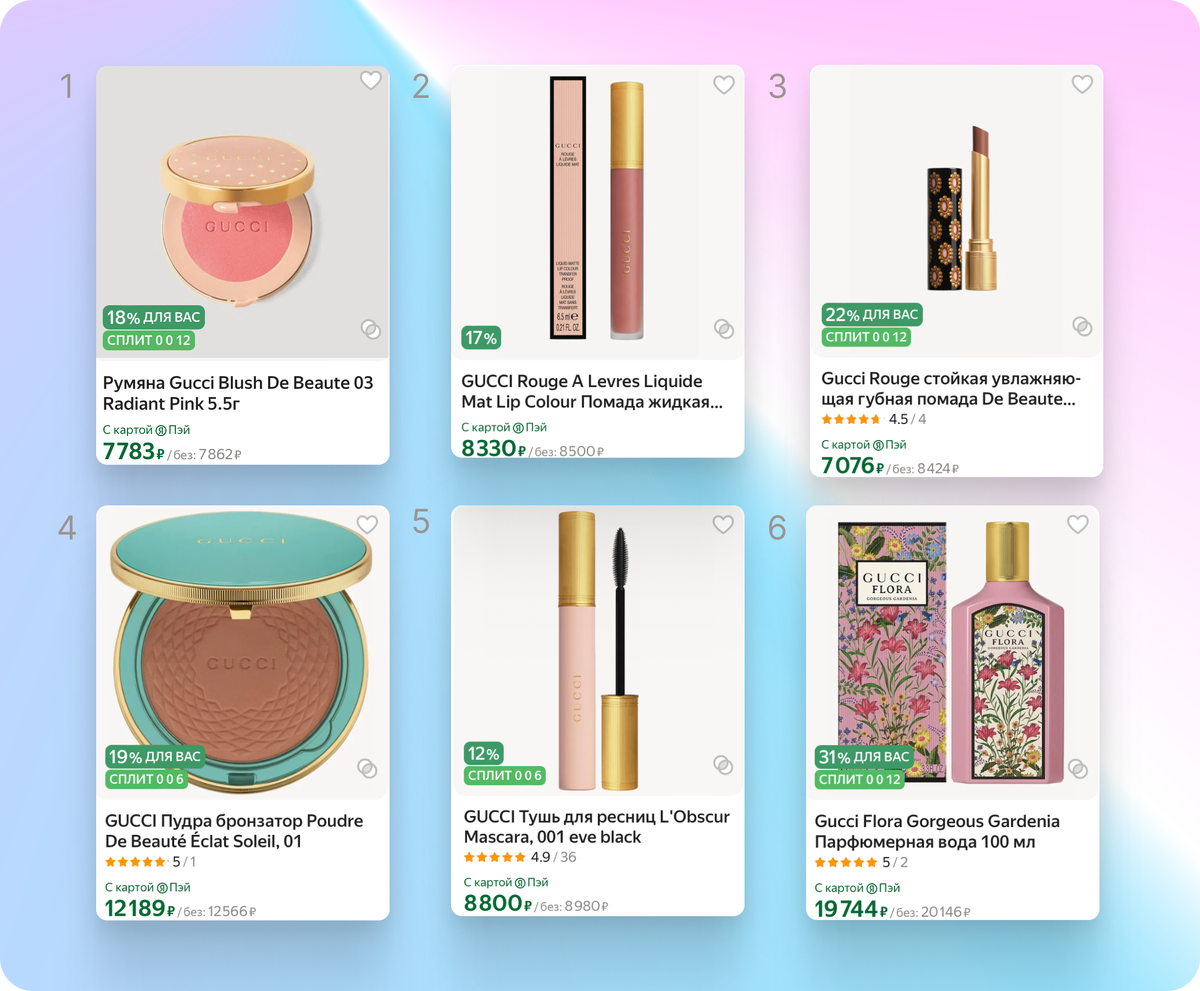Viewport: 1200px width, 991px height.
Task: Favorite the L'Obscur Mascara product
Action: click(x=723, y=524)
